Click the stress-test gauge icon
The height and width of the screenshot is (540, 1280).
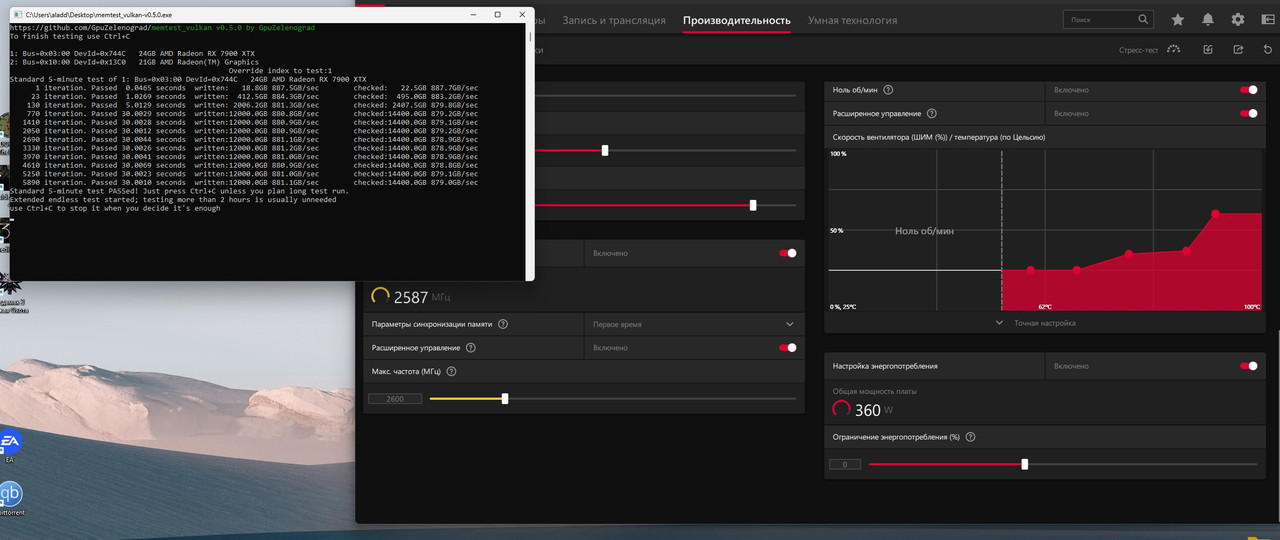pos(1174,49)
